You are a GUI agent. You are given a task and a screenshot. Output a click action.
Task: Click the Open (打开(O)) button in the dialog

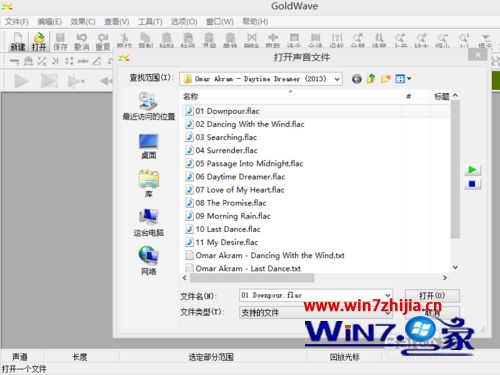432,295
